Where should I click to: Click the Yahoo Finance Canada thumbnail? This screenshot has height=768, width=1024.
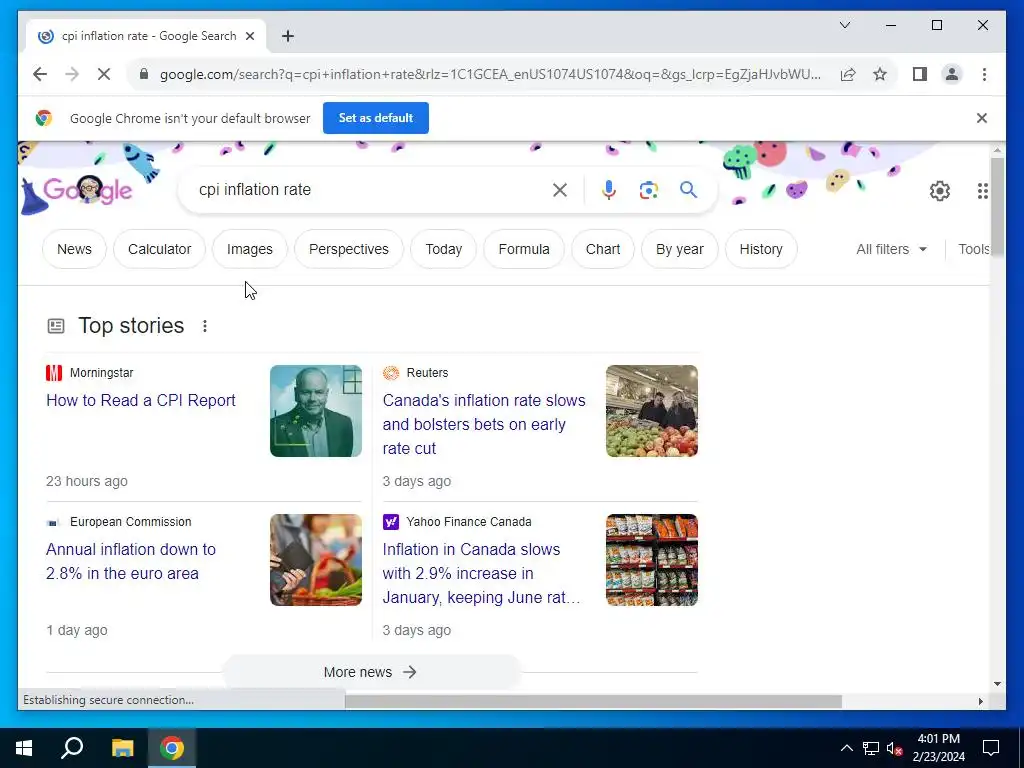click(652, 560)
